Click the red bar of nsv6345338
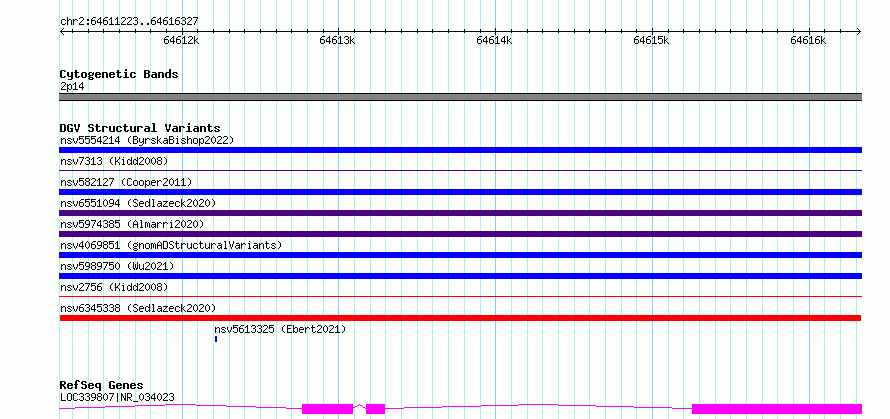The width and height of the screenshot is (890, 419). pos(460,318)
